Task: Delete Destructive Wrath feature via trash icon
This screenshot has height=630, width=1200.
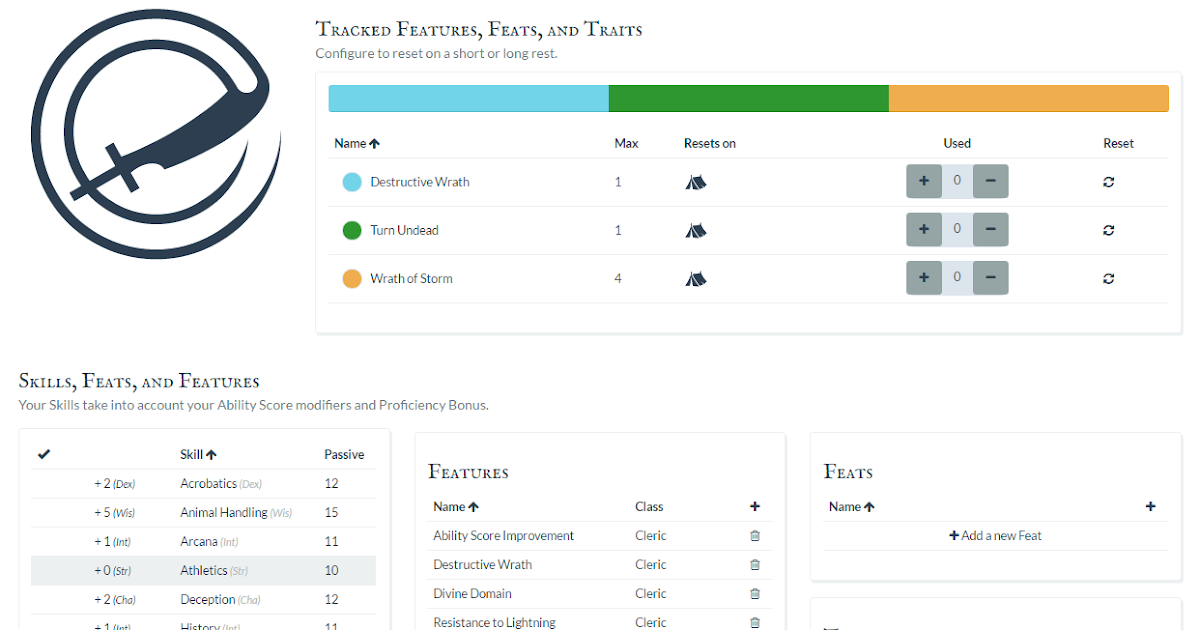Action: [755, 565]
